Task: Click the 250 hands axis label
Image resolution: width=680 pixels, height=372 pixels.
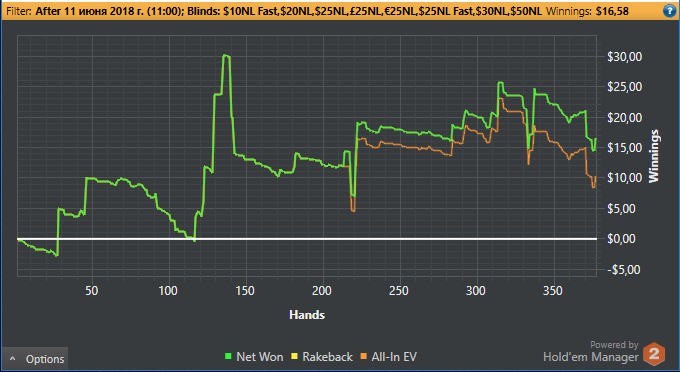Action: pos(399,291)
